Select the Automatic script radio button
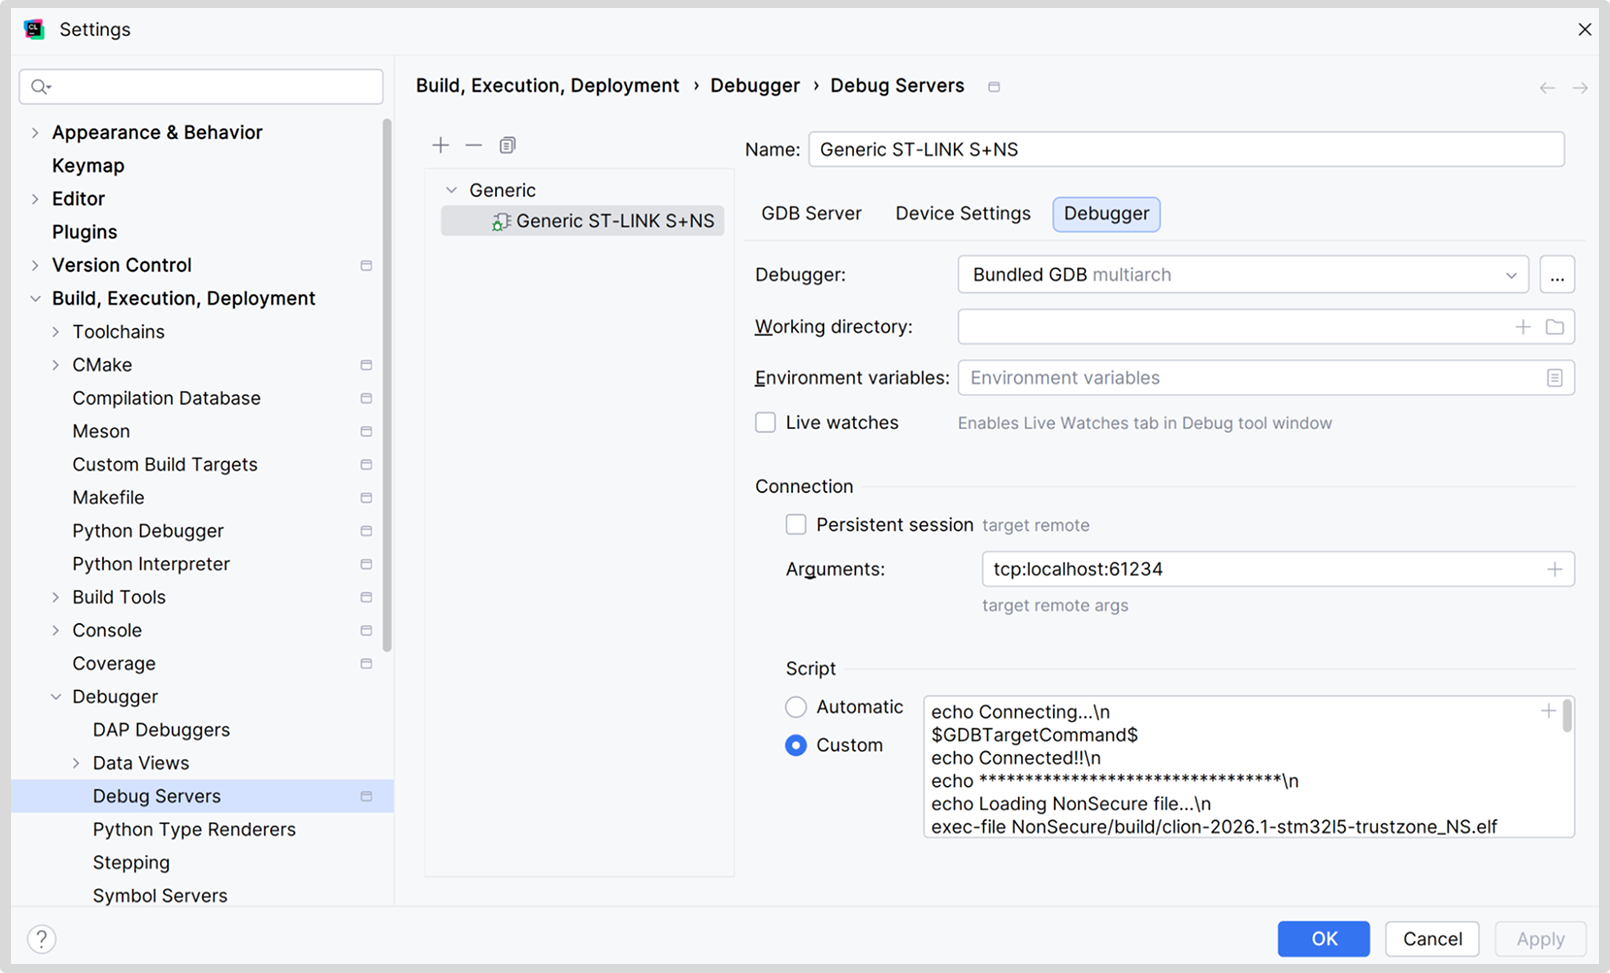 click(796, 707)
